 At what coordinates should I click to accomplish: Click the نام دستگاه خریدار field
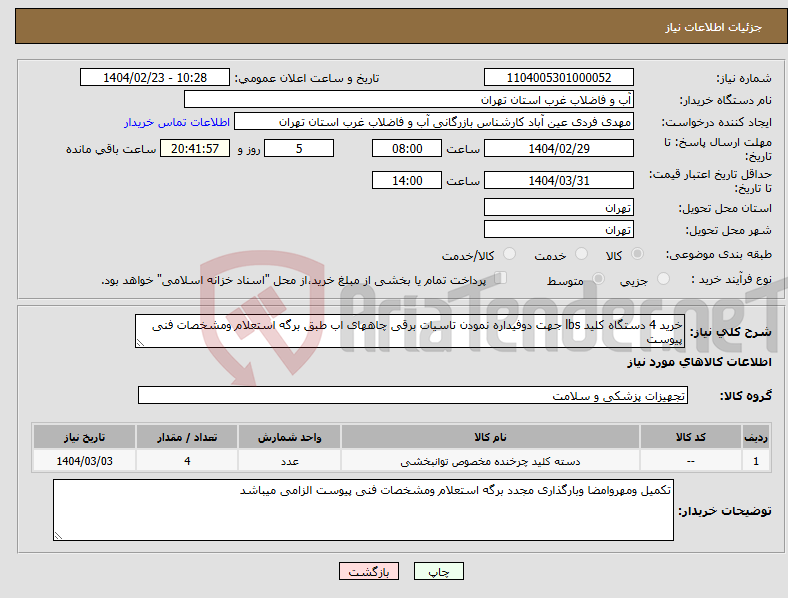pos(409,99)
